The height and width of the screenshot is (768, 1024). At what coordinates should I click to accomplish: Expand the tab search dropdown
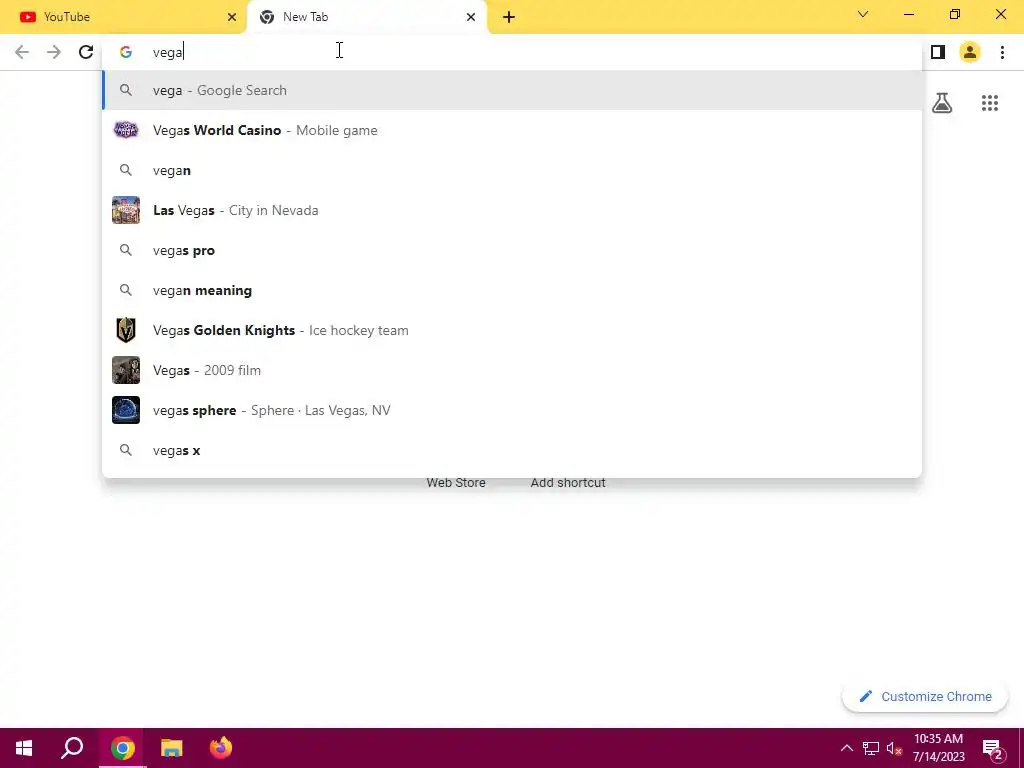(x=863, y=14)
